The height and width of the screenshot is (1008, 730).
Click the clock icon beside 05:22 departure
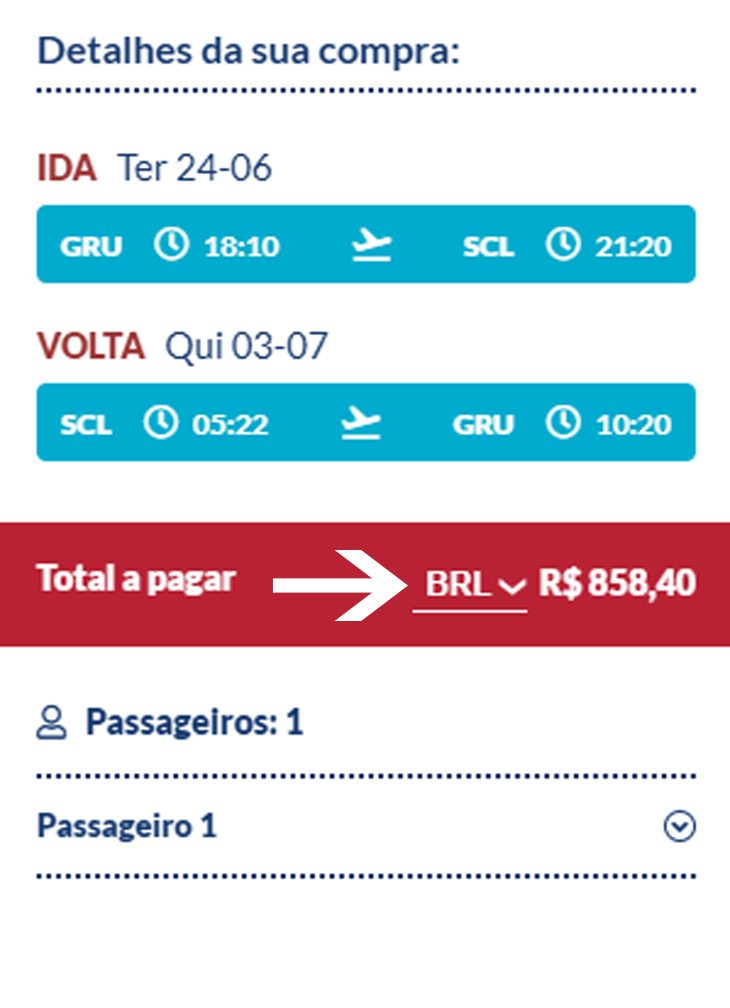(161, 422)
